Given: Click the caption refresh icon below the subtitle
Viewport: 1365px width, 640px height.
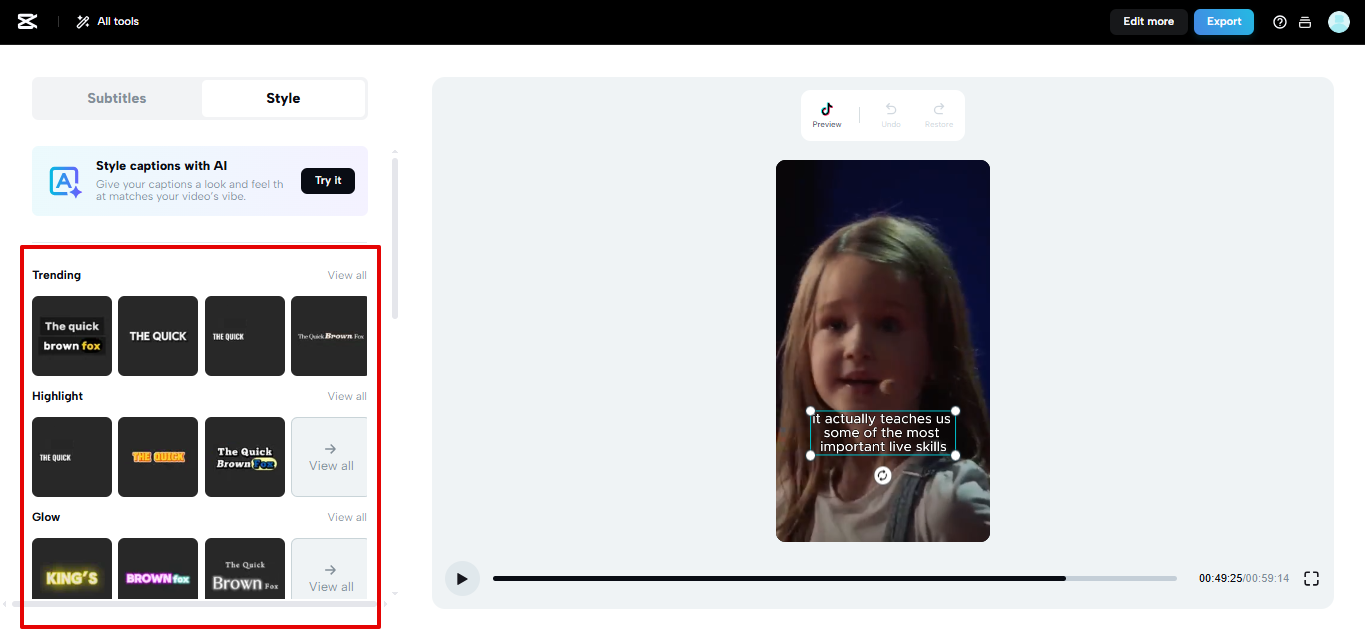Looking at the screenshot, I should [881, 476].
